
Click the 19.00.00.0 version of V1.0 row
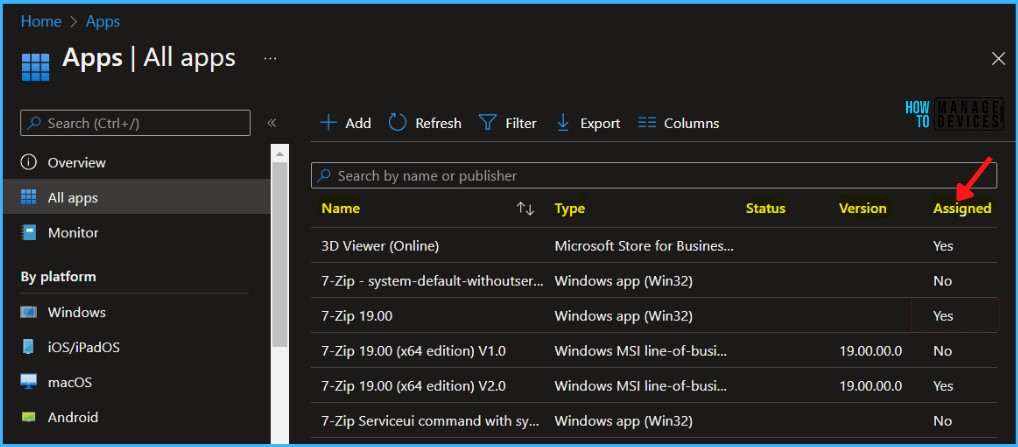pos(870,351)
